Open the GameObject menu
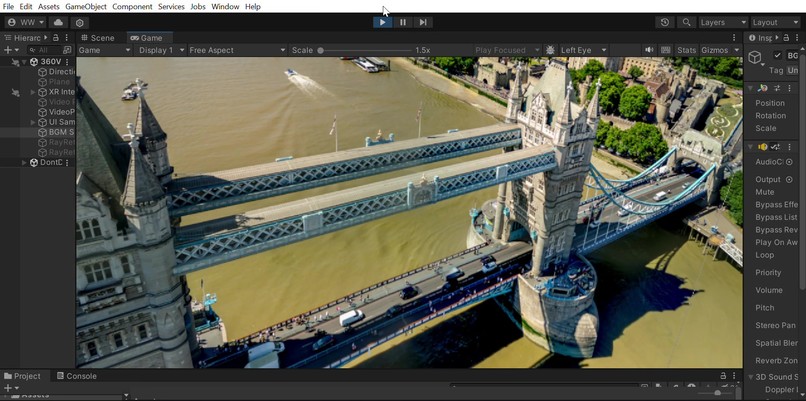The width and height of the screenshot is (806, 401). (86, 7)
